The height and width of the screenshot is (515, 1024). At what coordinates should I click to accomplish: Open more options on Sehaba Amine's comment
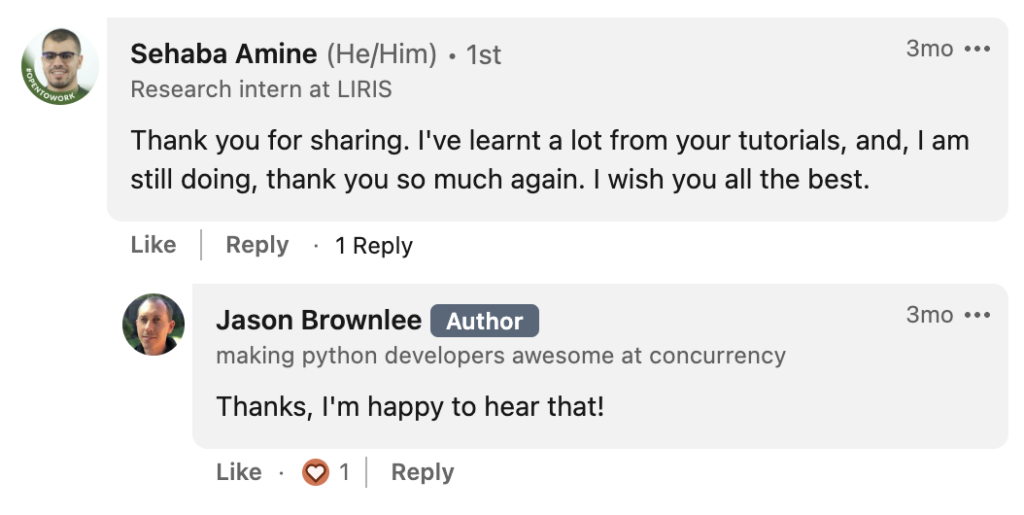[x=977, y=49]
